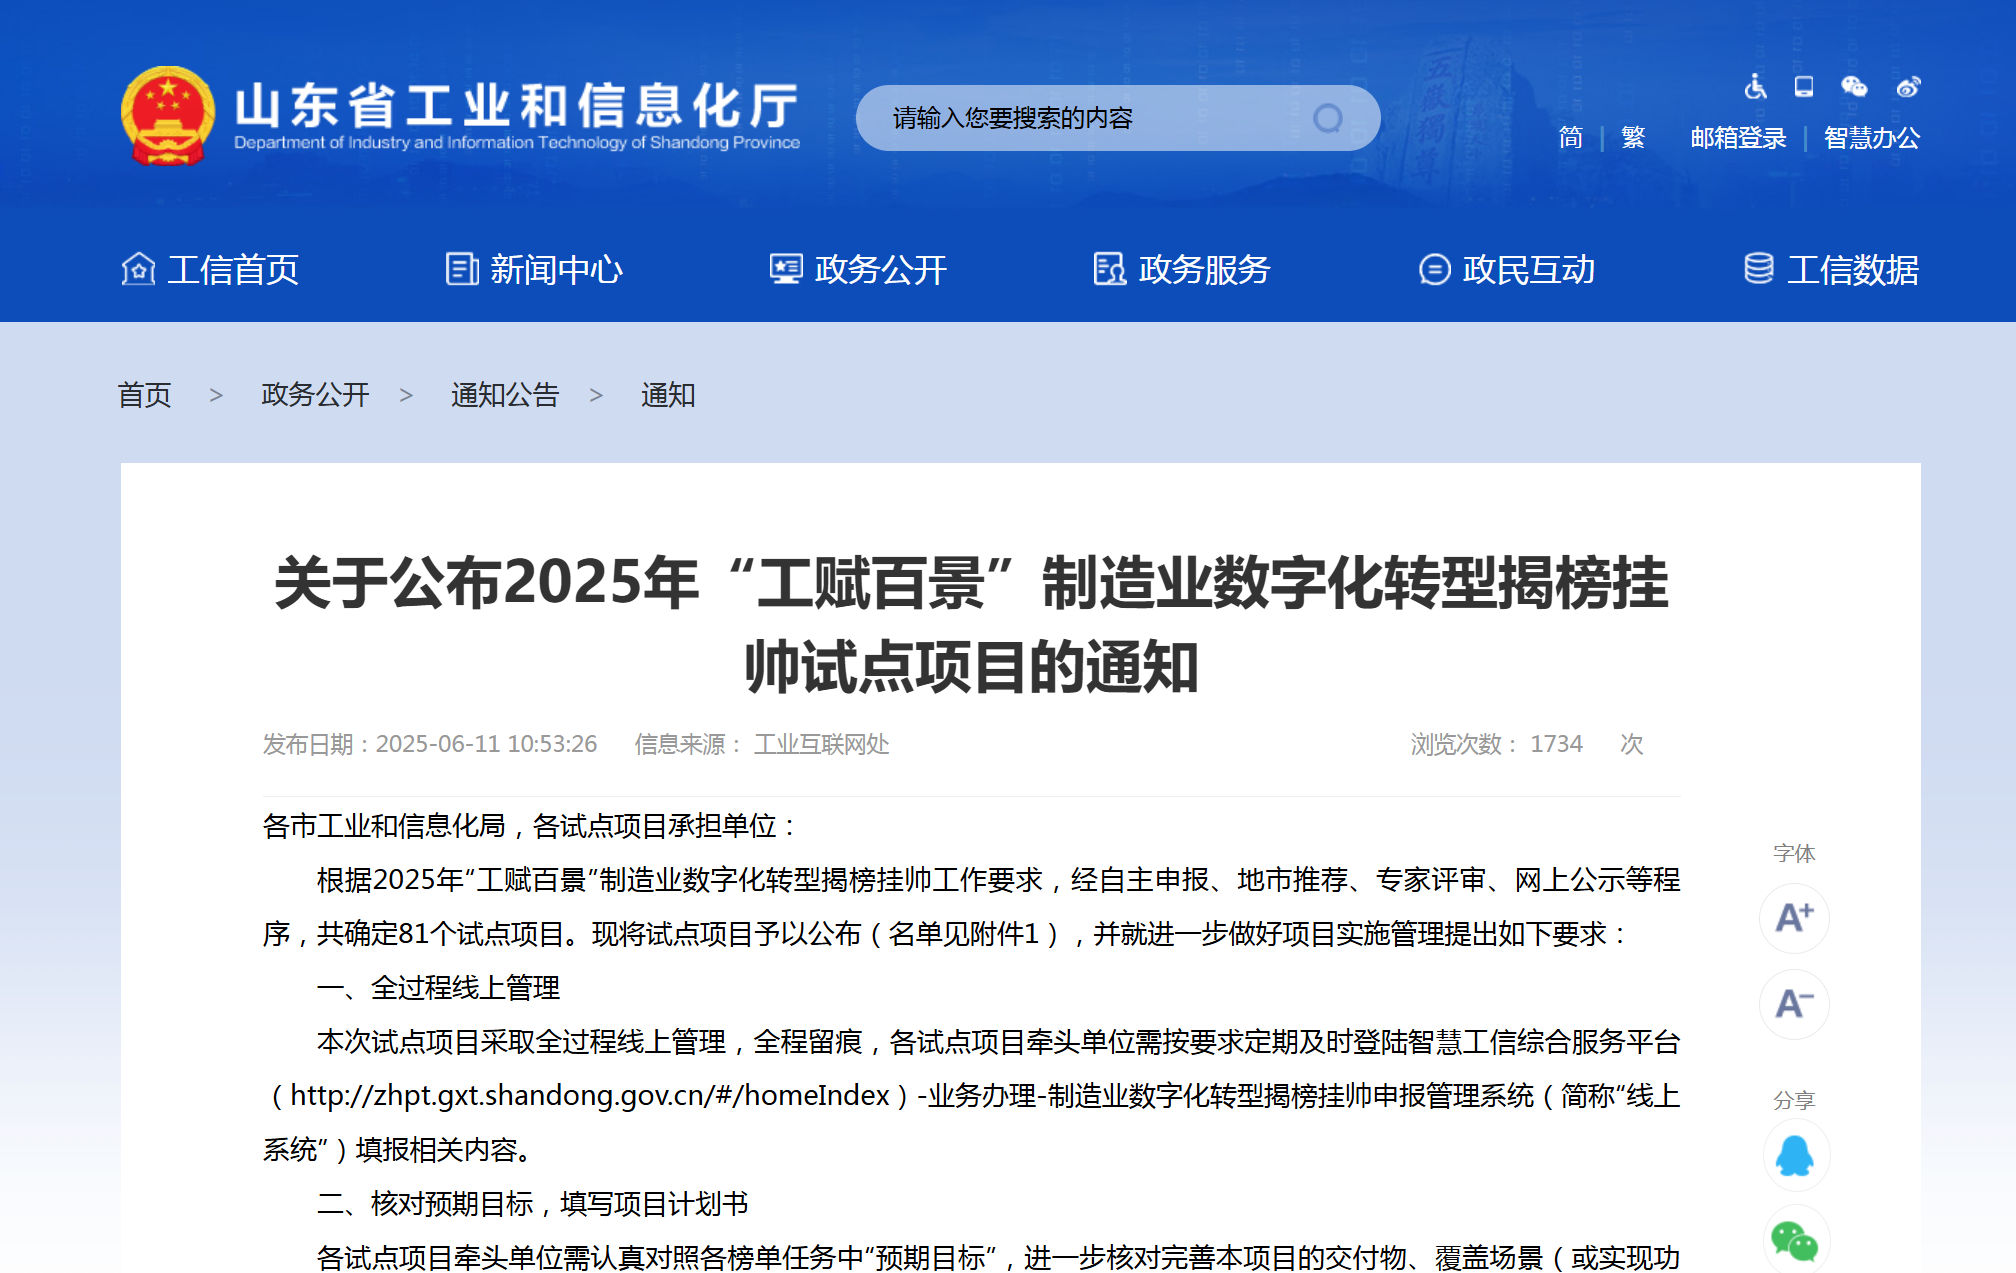2016x1273 pixels.
Task: Click the 工业互联网处 source link
Action: point(821,744)
